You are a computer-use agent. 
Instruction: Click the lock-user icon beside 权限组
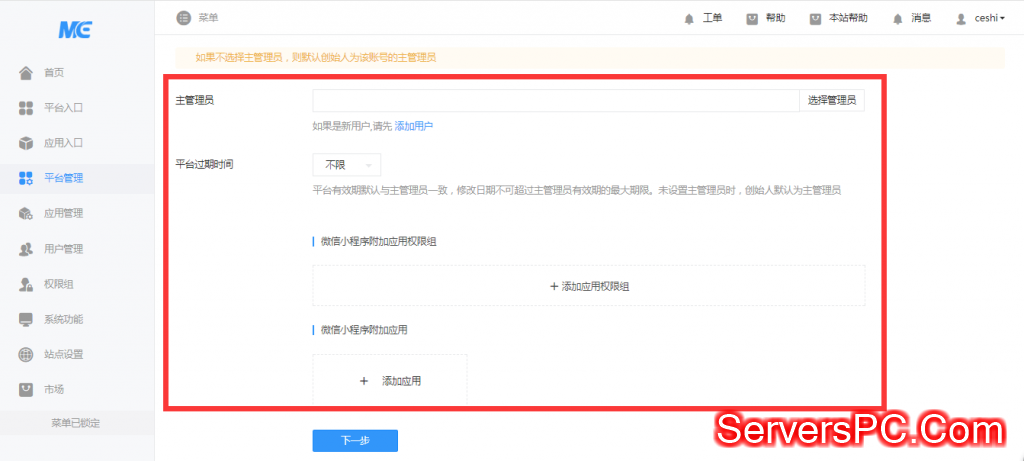tap(25, 284)
